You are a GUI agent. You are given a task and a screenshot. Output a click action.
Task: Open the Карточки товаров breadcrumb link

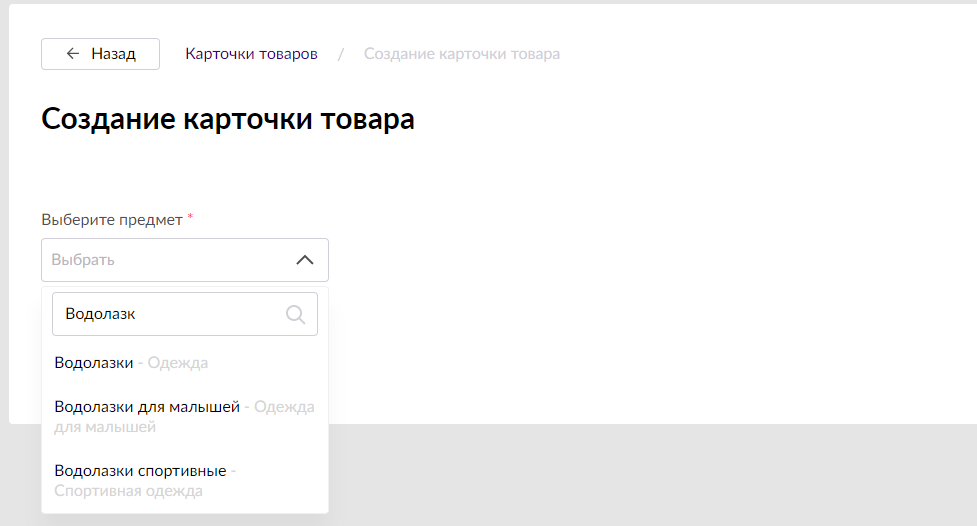(251, 54)
